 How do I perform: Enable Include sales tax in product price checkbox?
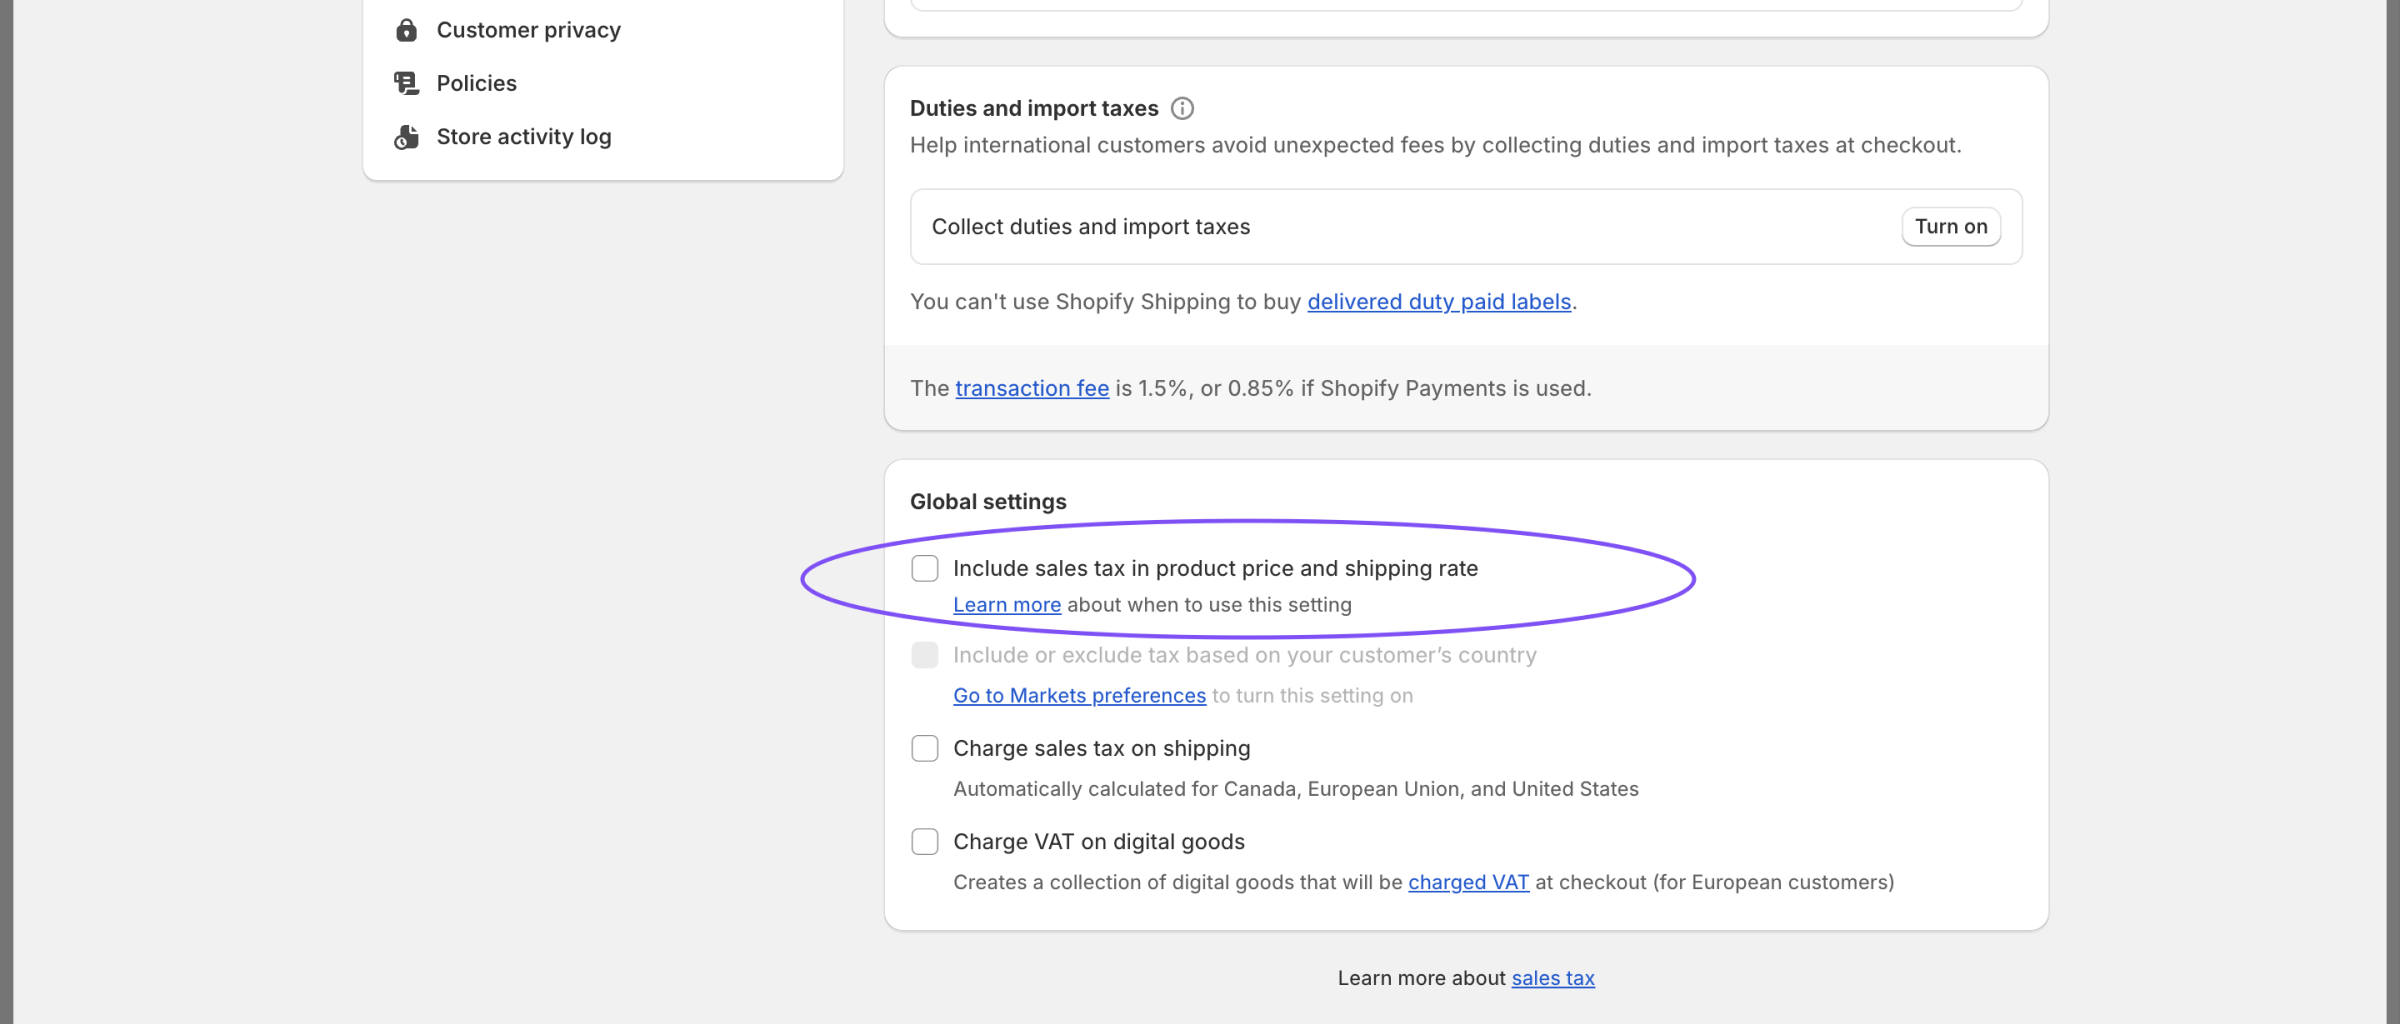click(925, 569)
